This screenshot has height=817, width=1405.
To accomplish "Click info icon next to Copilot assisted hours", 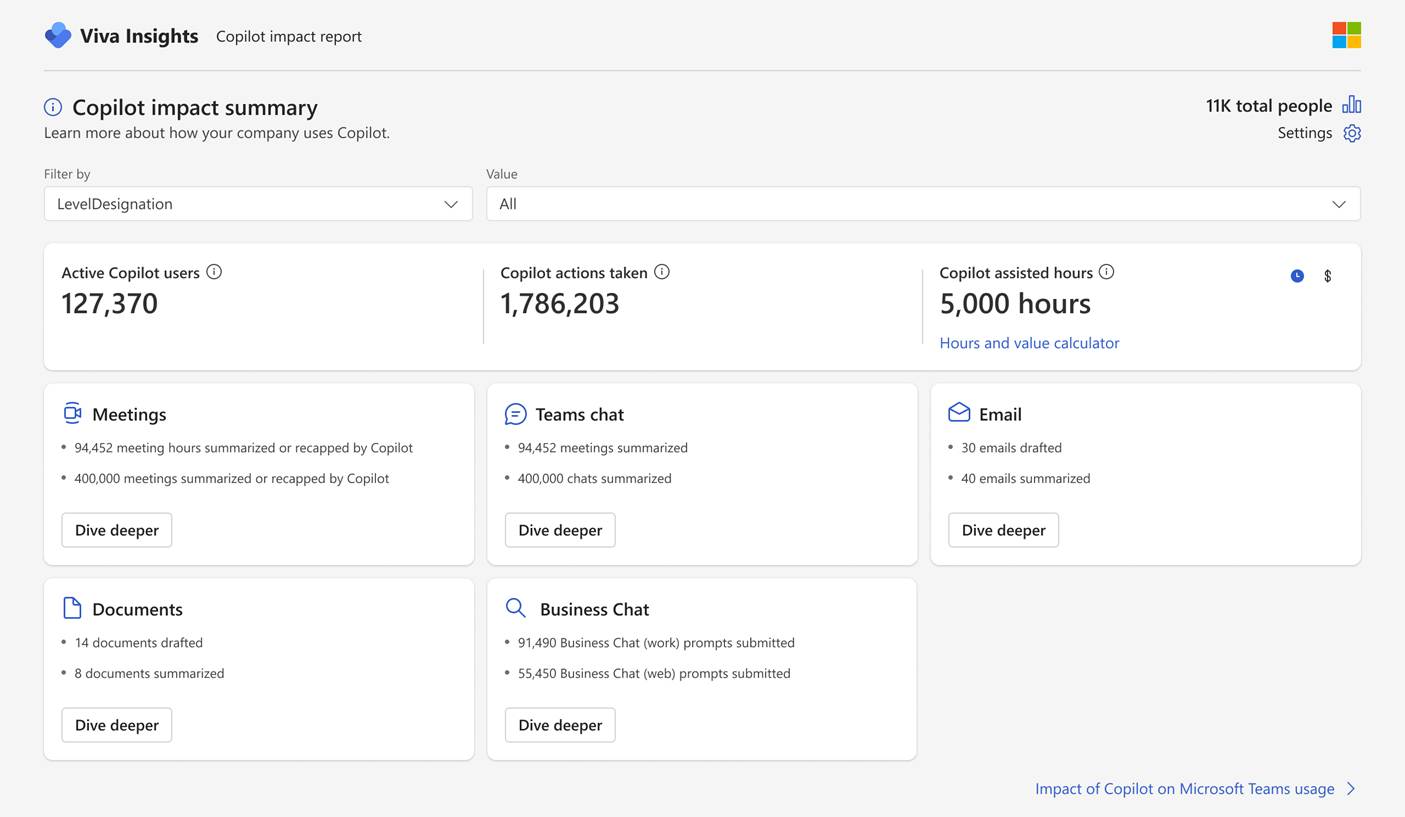I will pos(1106,272).
